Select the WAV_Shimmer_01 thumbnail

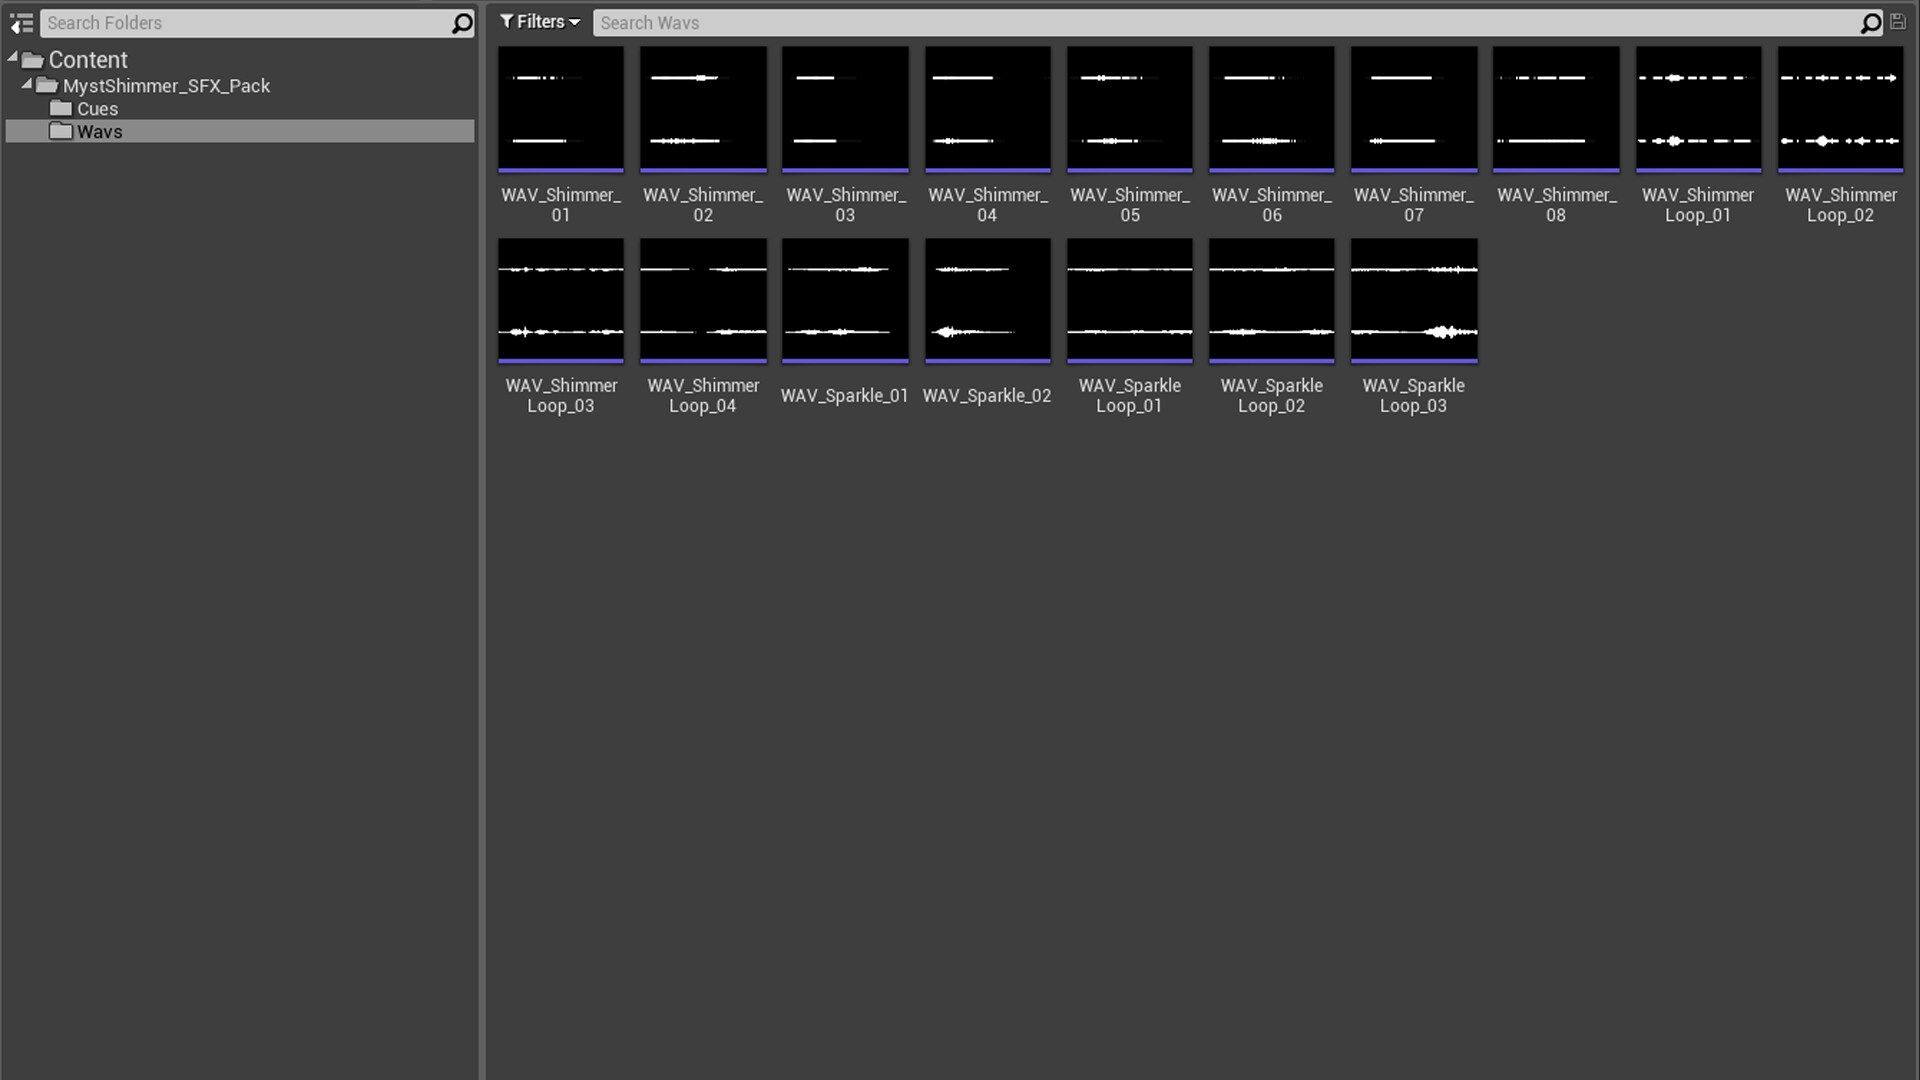[x=561, y=109]
